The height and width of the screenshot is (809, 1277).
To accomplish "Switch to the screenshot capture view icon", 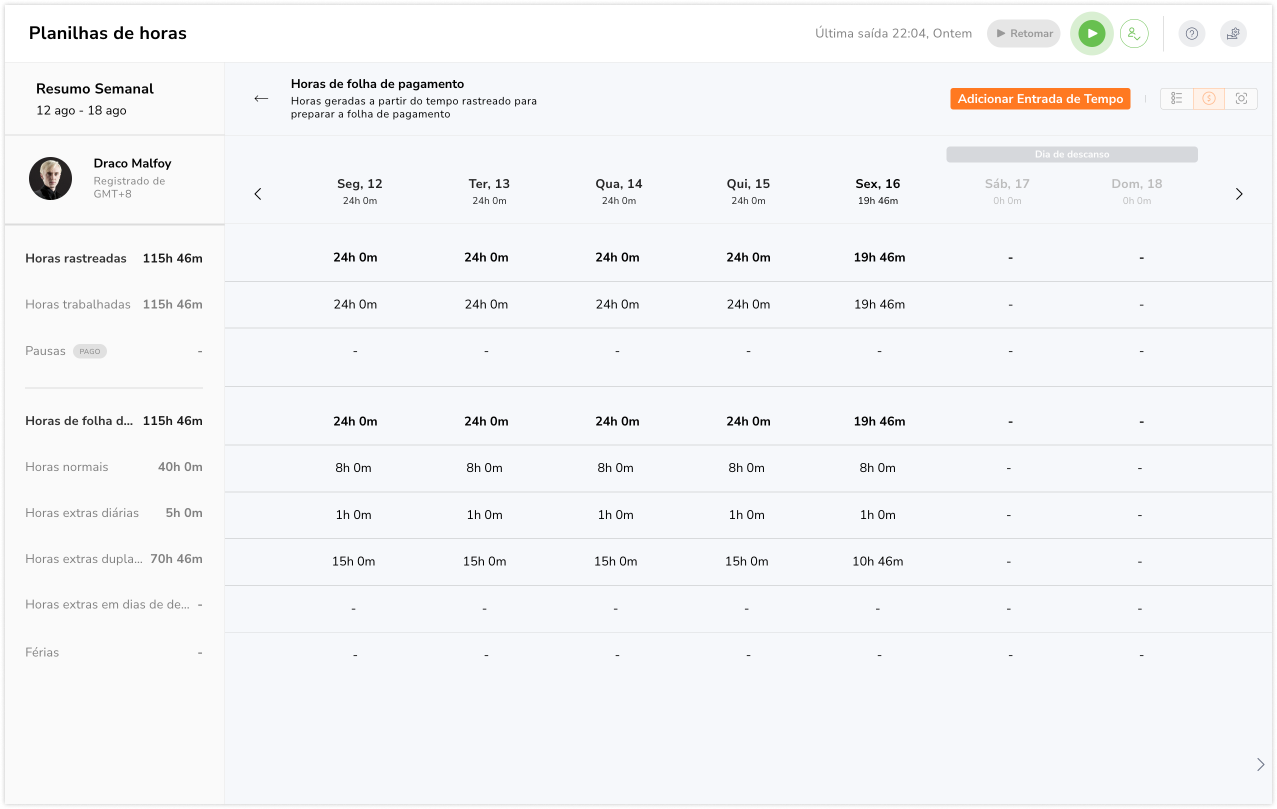I will pyautogui.click(x=1241, y=99).
